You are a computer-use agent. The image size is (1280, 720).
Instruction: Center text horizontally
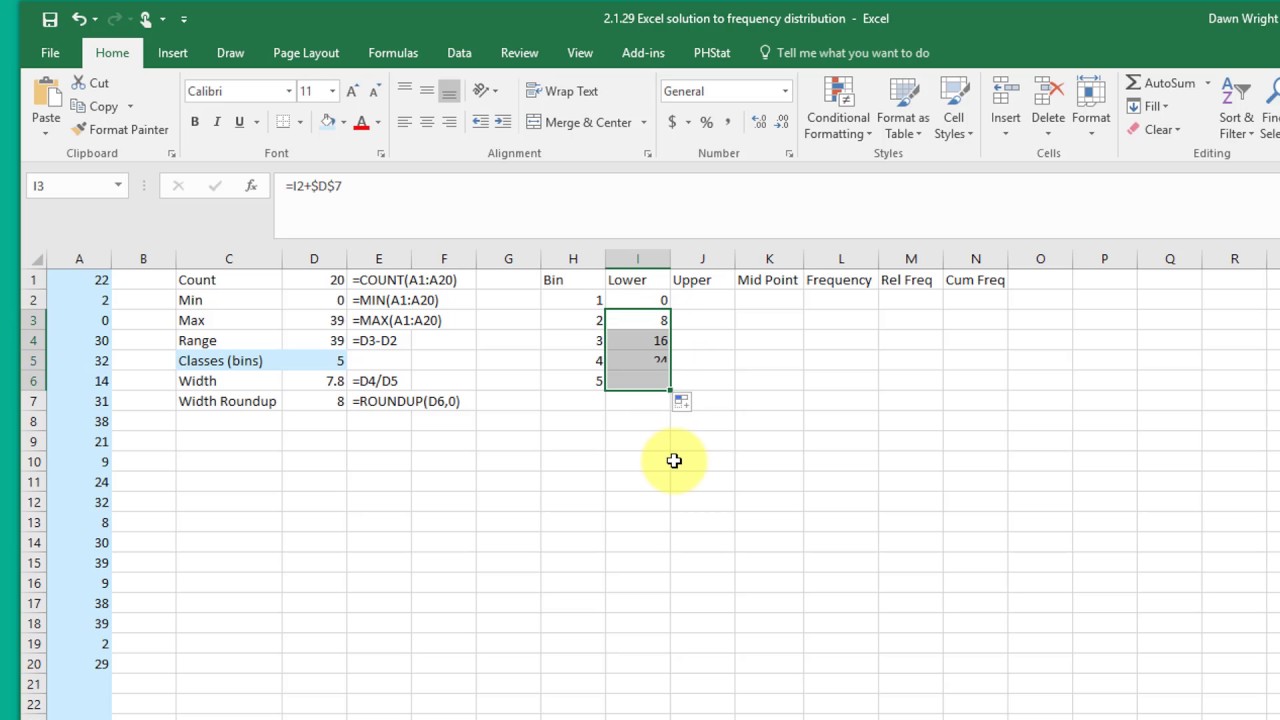click(x=427, y=122)
